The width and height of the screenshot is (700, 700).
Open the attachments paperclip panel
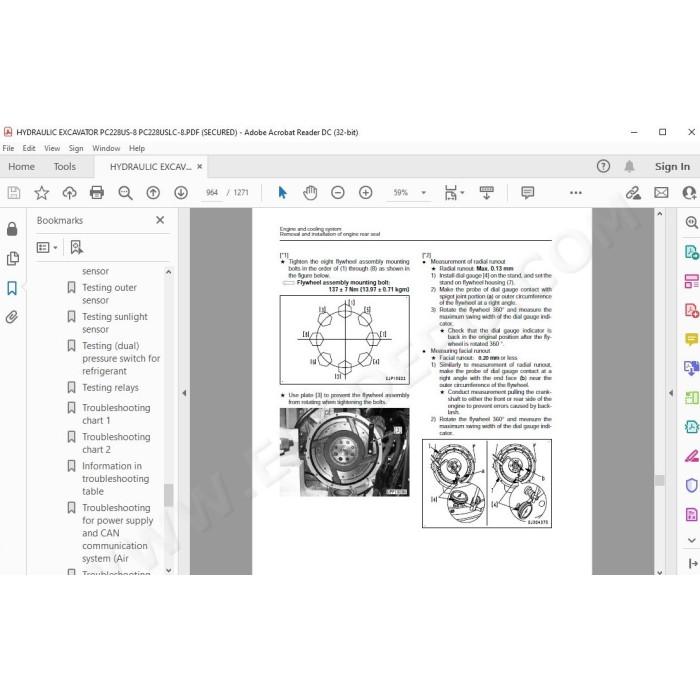tap(12, 317)
